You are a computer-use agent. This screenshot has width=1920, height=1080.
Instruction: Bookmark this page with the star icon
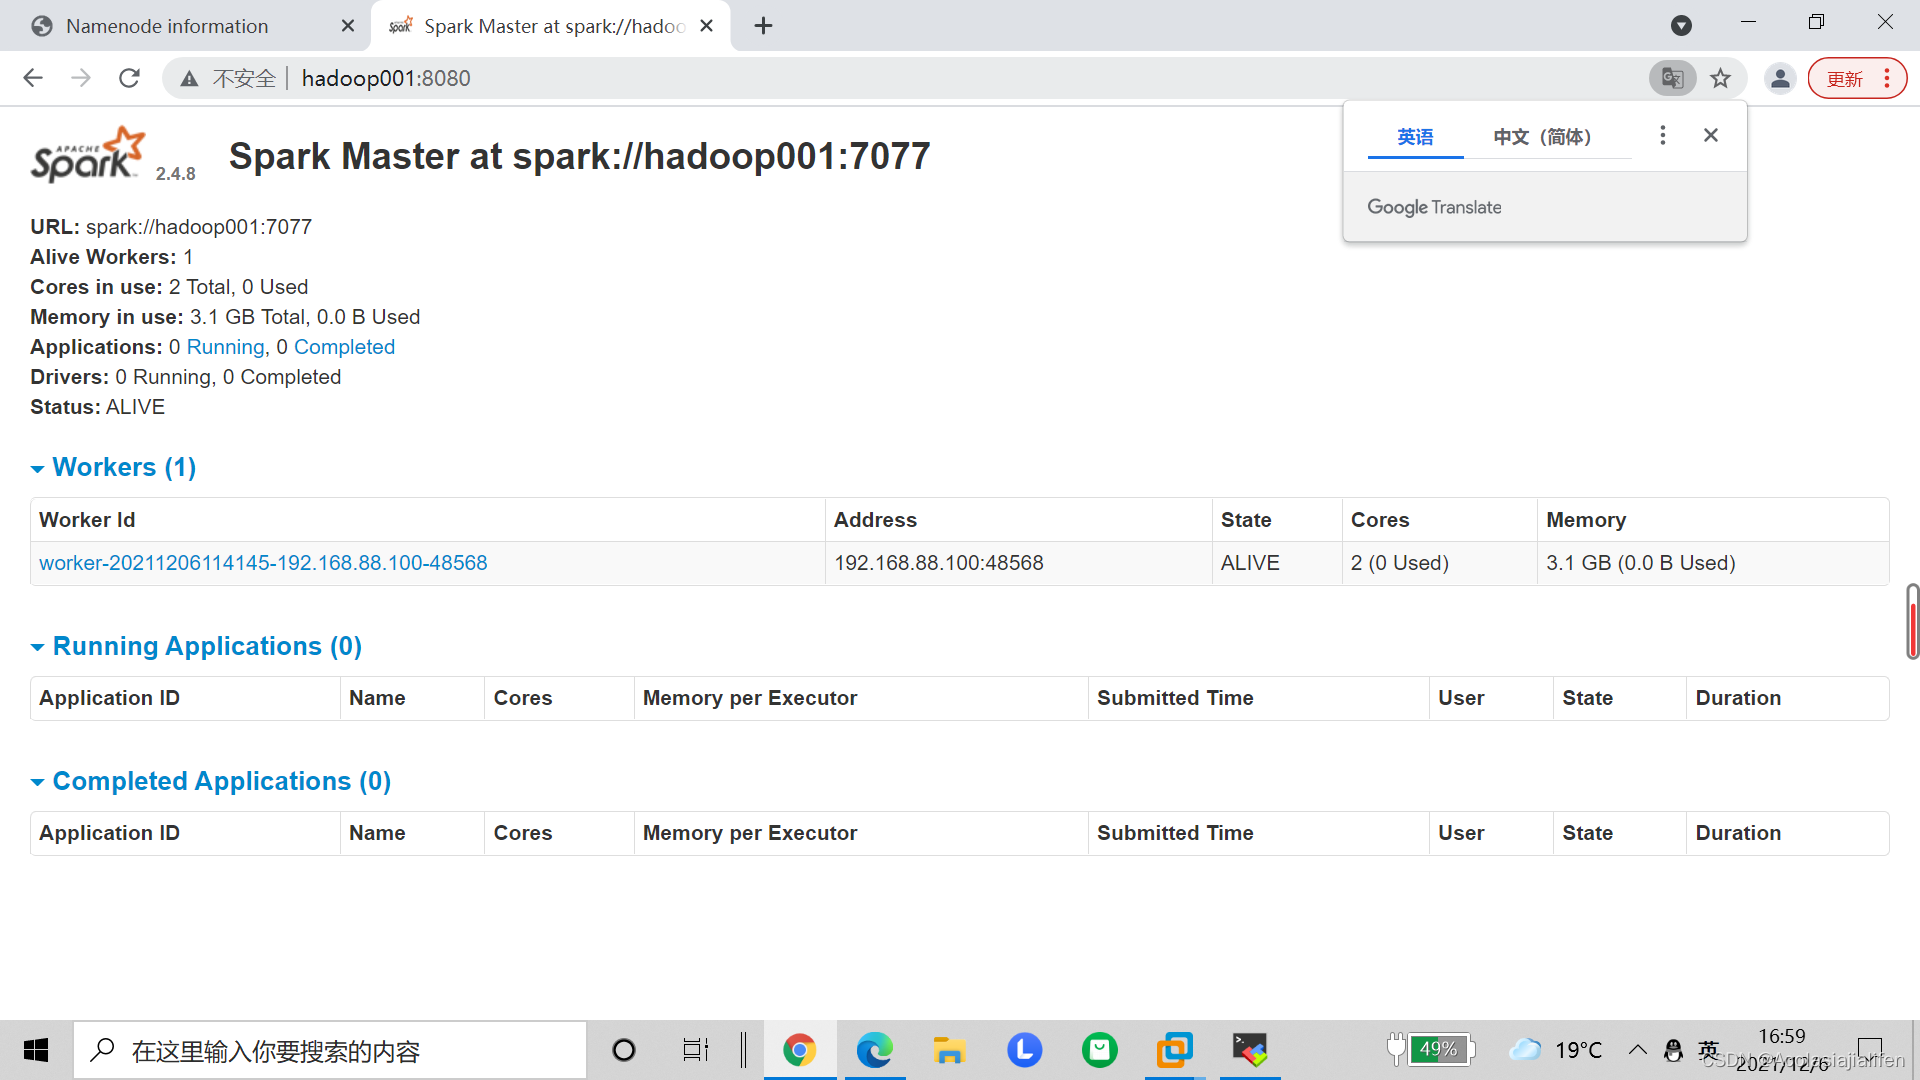pyautogui.click(x=1720, y=78)
